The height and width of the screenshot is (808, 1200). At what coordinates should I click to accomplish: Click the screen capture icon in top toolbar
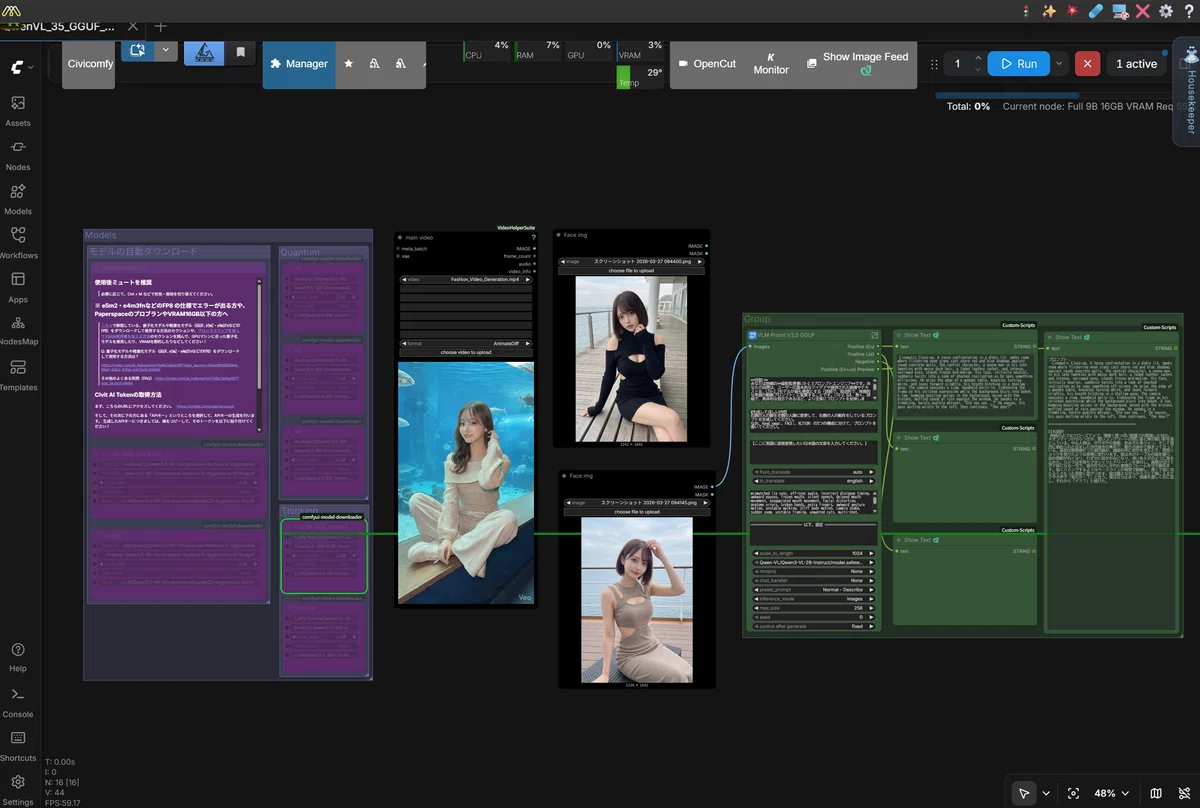pyautogui.click(x=137, y=49)
